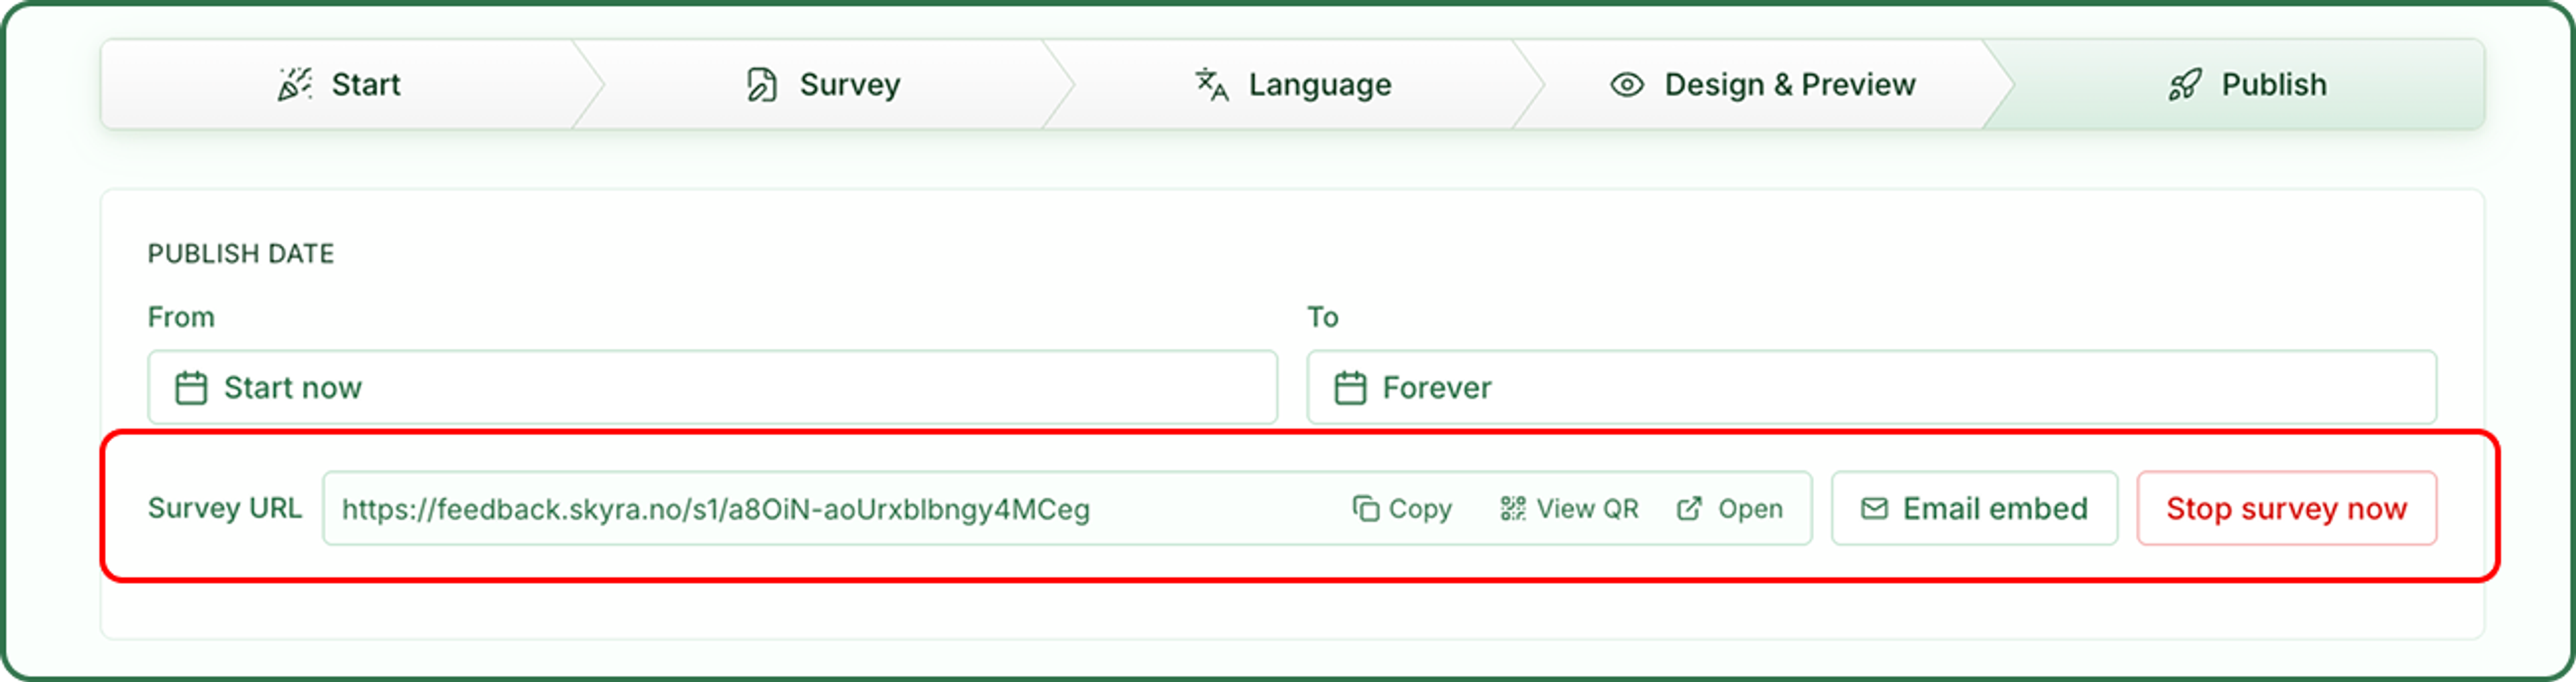This screenshot has width=2576, height=682.
Task: Open the survey URL in new window
Action: point(1730,509)
